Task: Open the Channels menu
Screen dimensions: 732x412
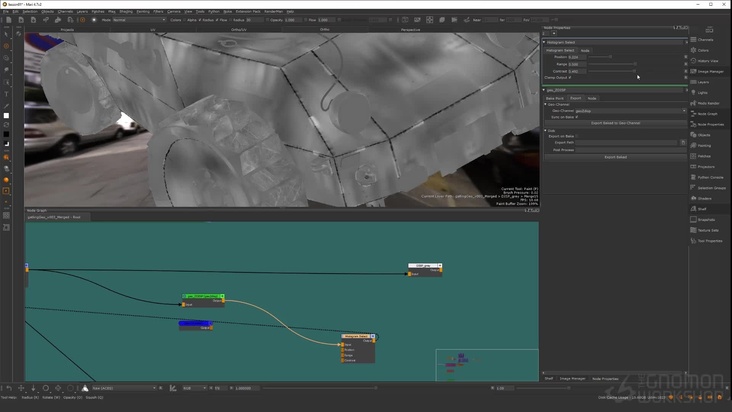Action: [65, 11]
